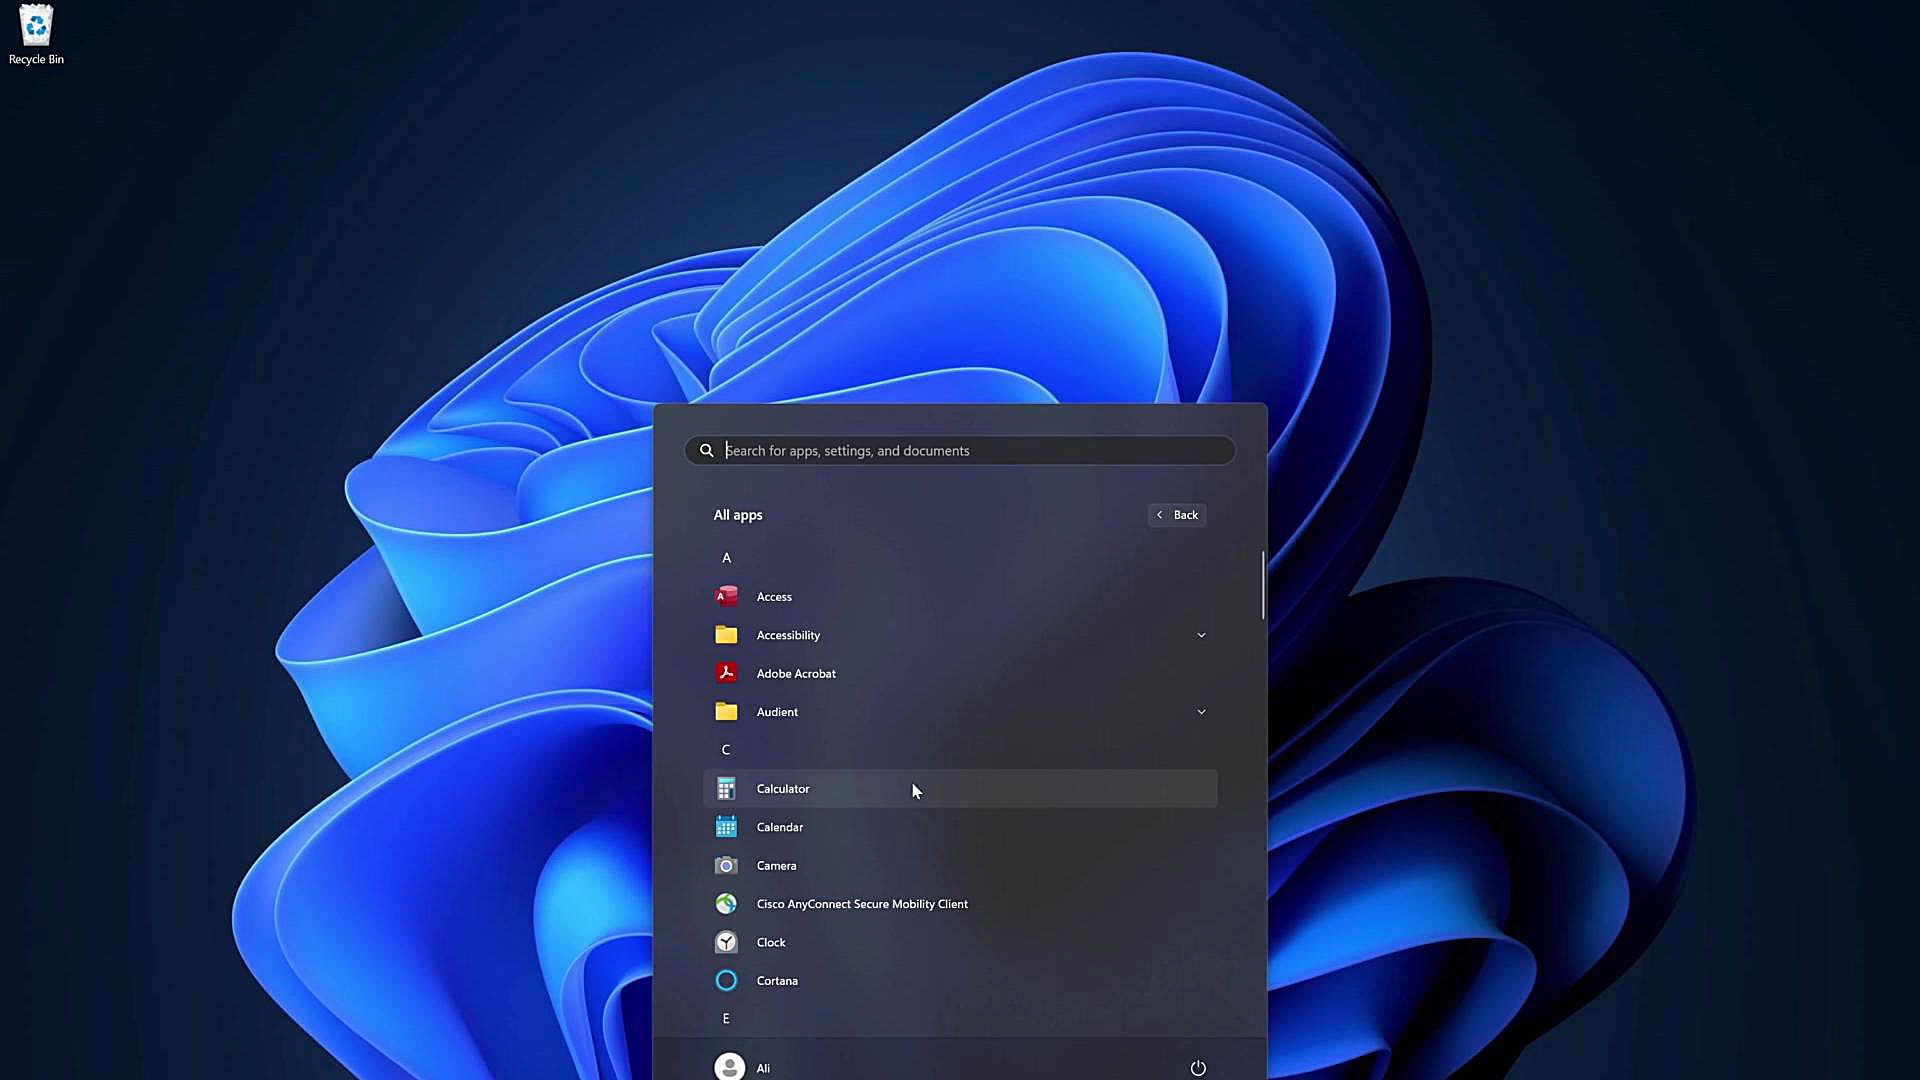
Task: Click the Cortana circle icon
Action: point(726,981)
